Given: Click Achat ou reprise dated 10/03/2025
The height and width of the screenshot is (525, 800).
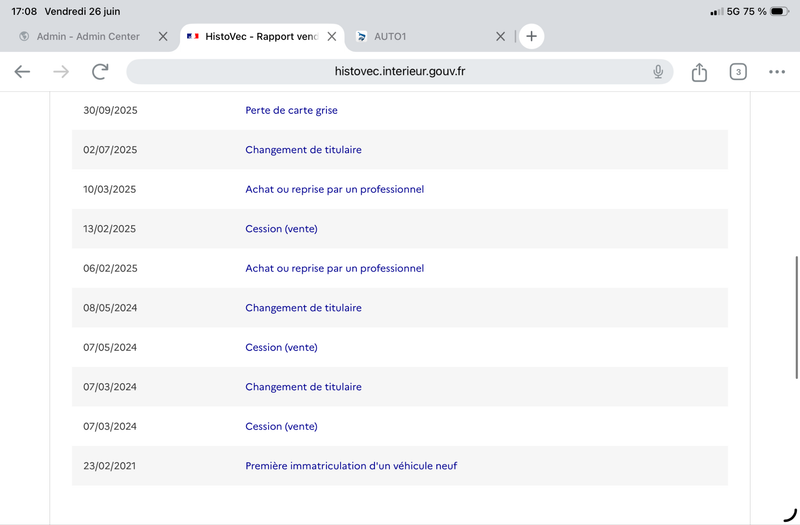Looking at the screenshot, I should 334,189.
